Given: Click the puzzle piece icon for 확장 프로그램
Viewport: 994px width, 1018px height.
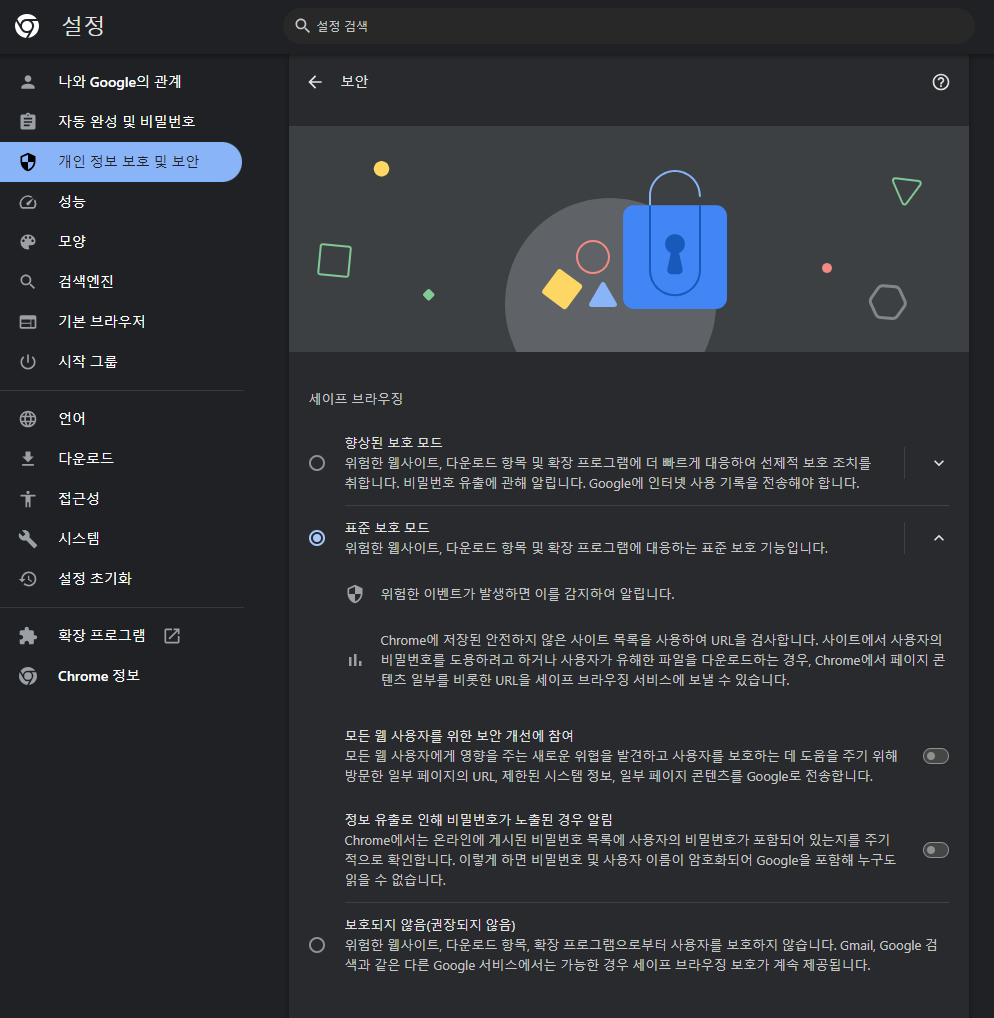Looking at the screenshot, I should (x=28, y=636).
